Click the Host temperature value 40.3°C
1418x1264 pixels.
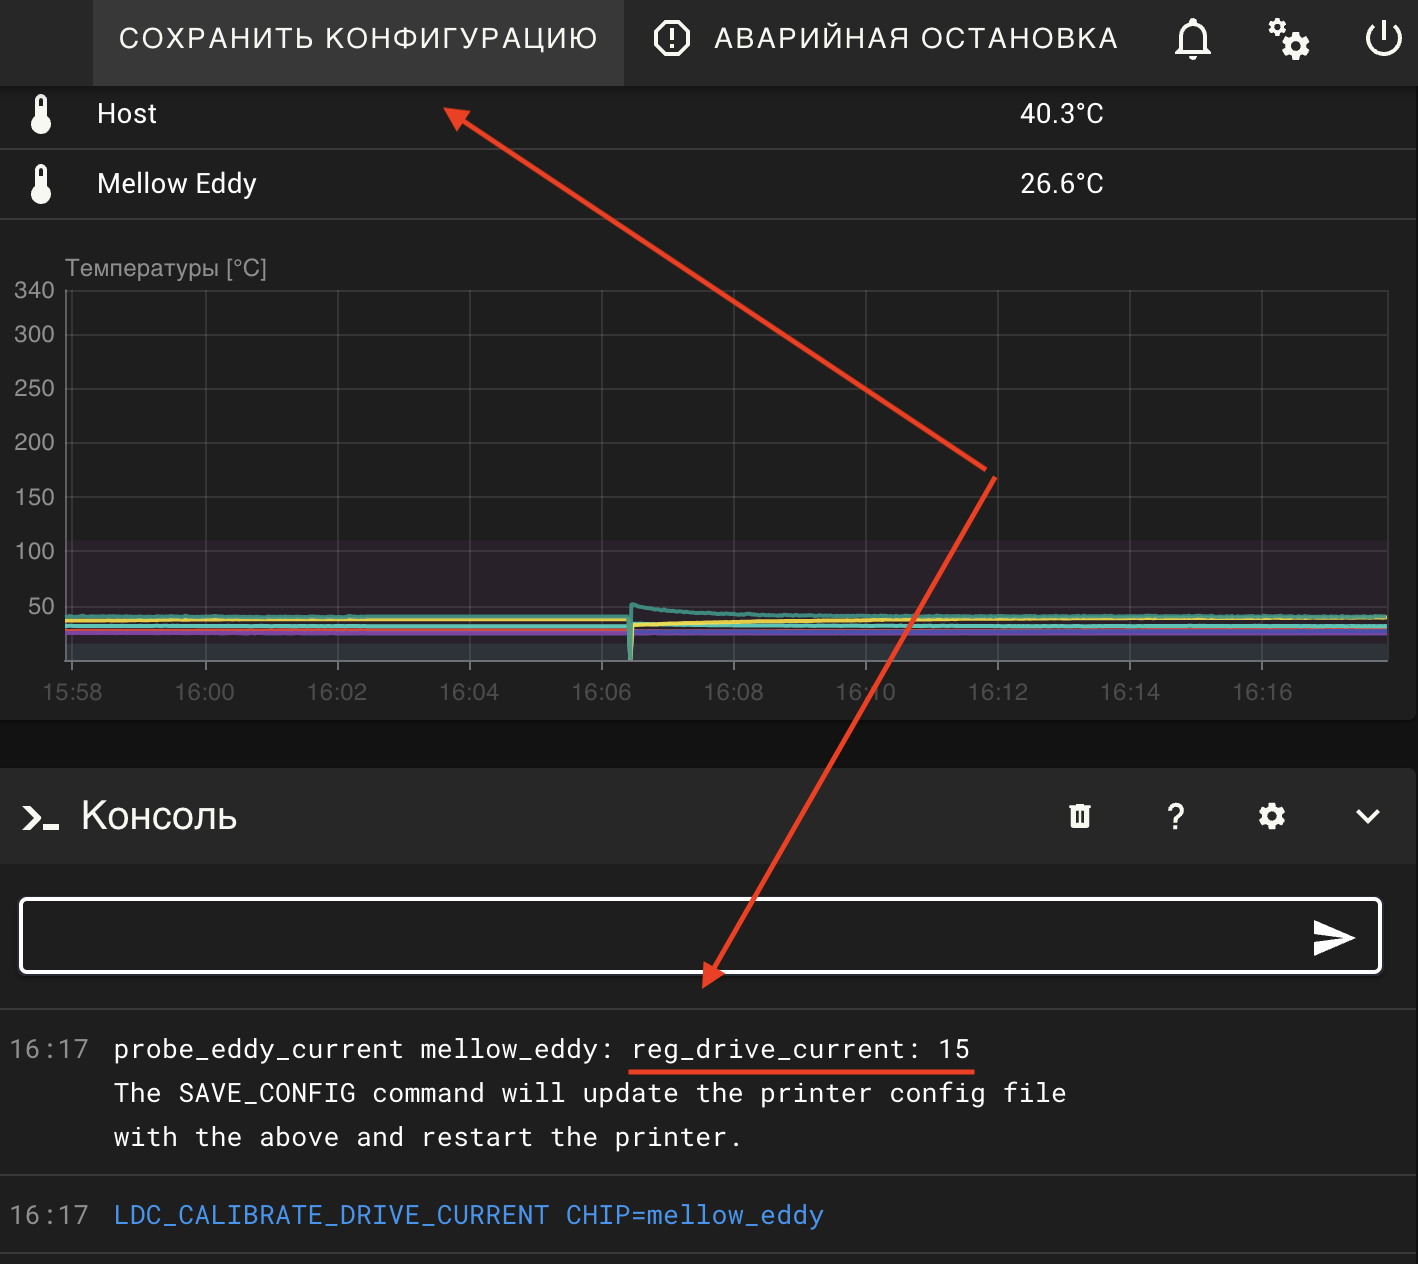coord(1061,114)
